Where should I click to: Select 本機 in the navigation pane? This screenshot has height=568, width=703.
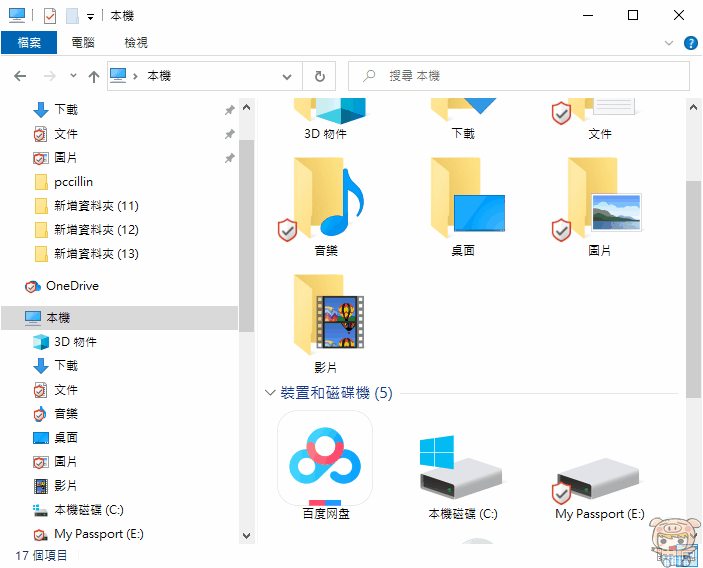[119, 318]
